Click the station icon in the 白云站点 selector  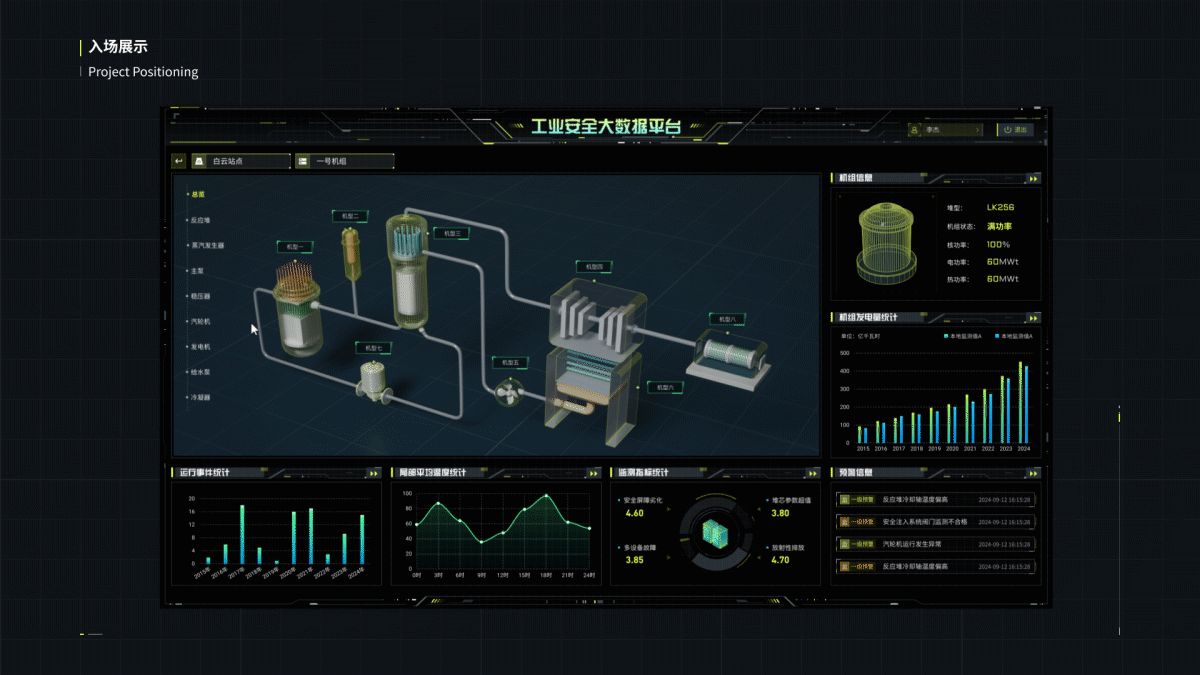[x=199, y=161]
